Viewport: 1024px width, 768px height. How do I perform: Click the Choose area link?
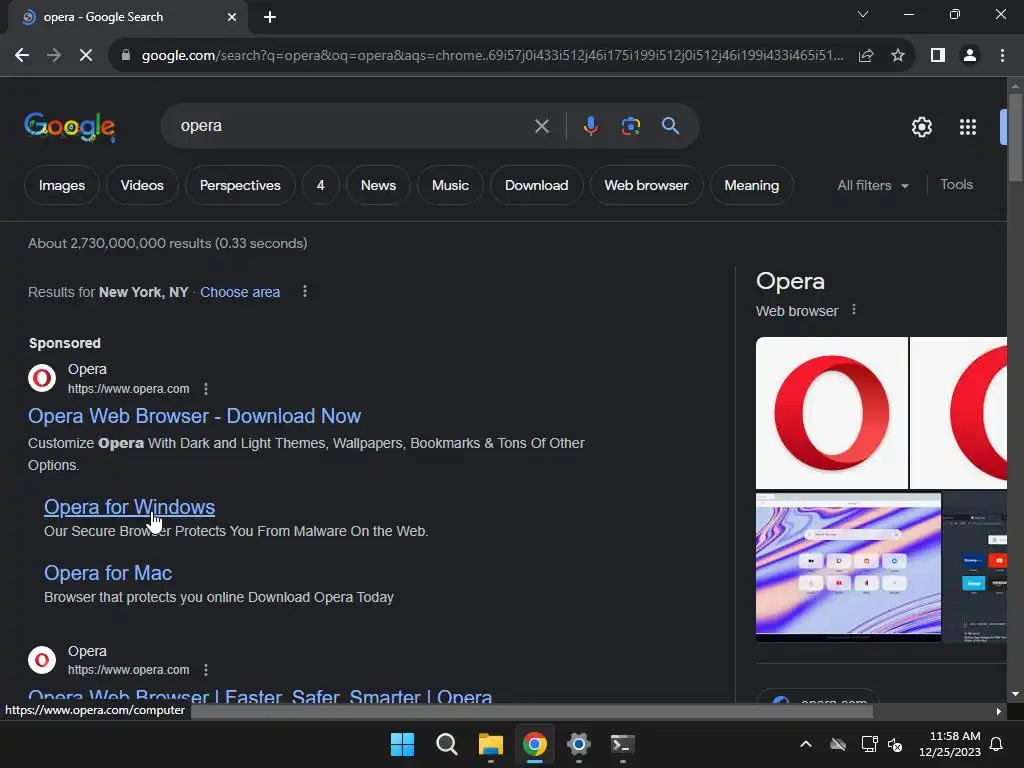coord(240,292)
